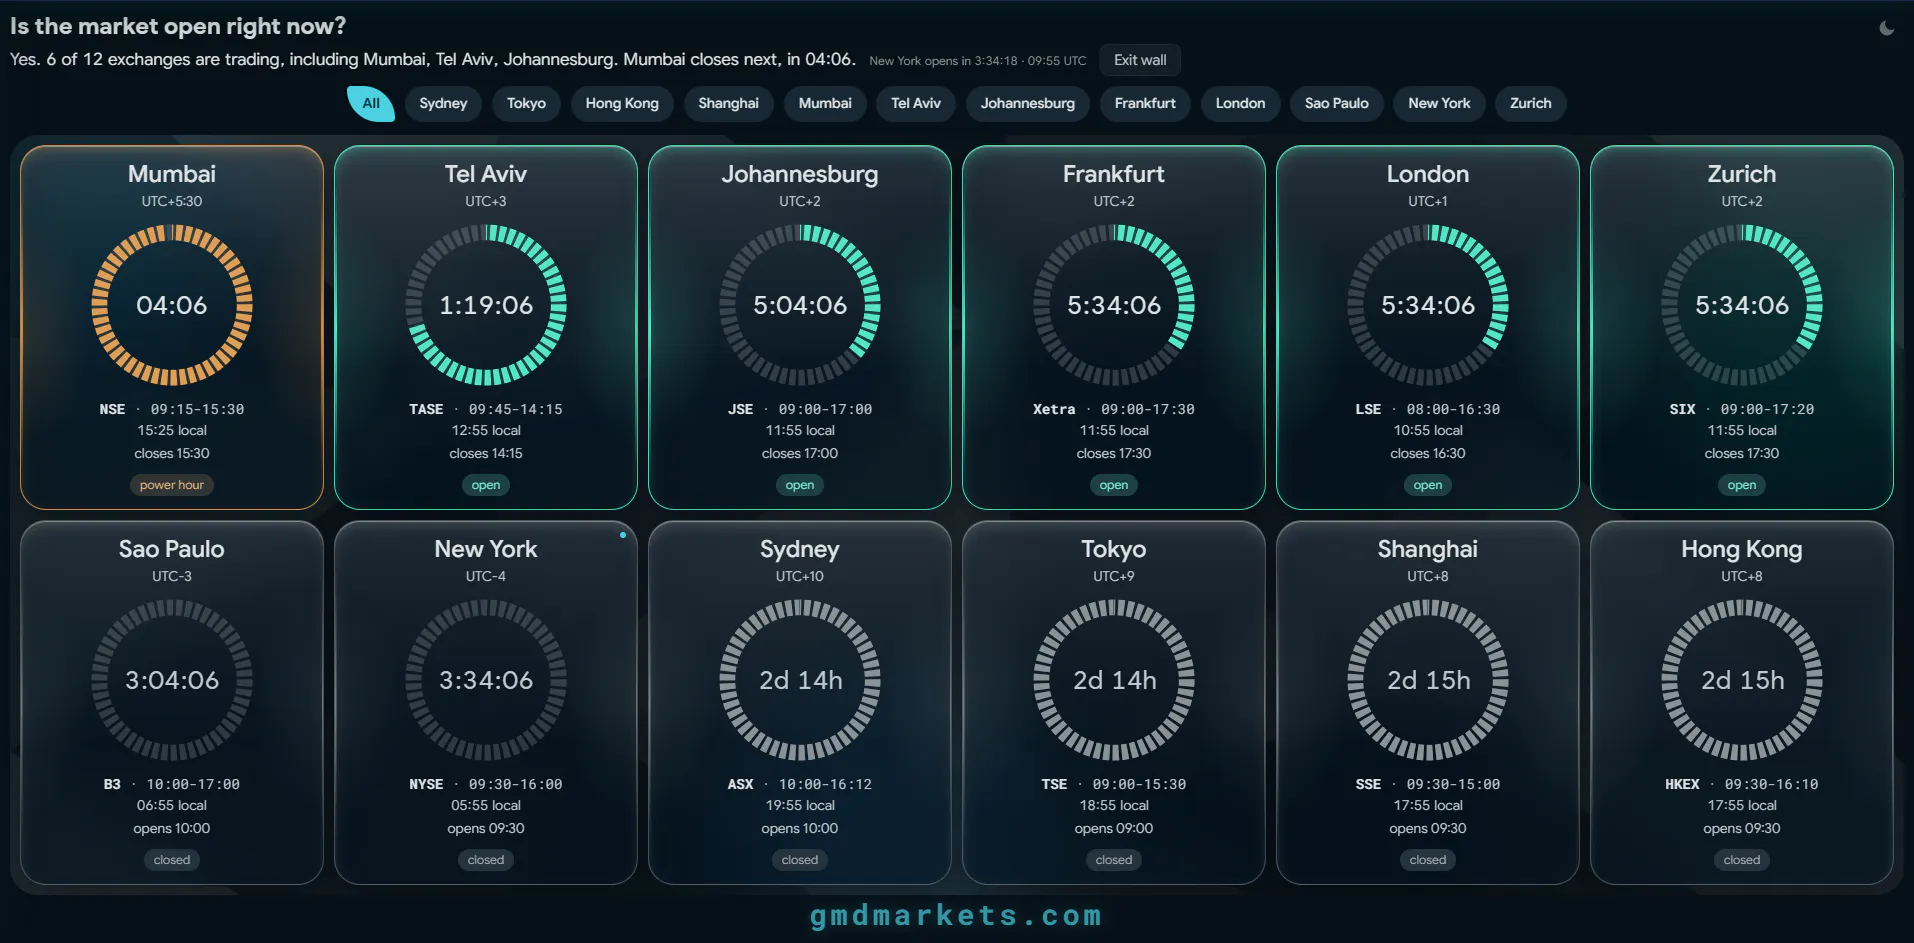
Task: Open the Sydney 2d 14h dial
Action: click(800, 680)
